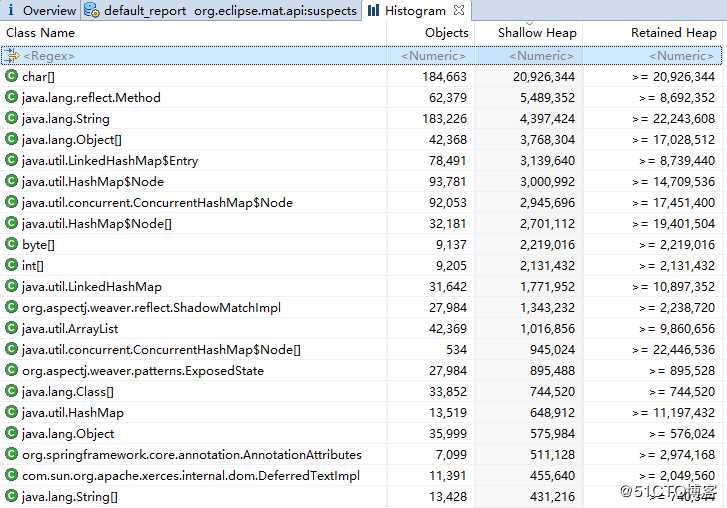This screenshot has width=727, height=508.
Task: Select the java.lang.Object[] class name
Action: click(x=72, y=140)
